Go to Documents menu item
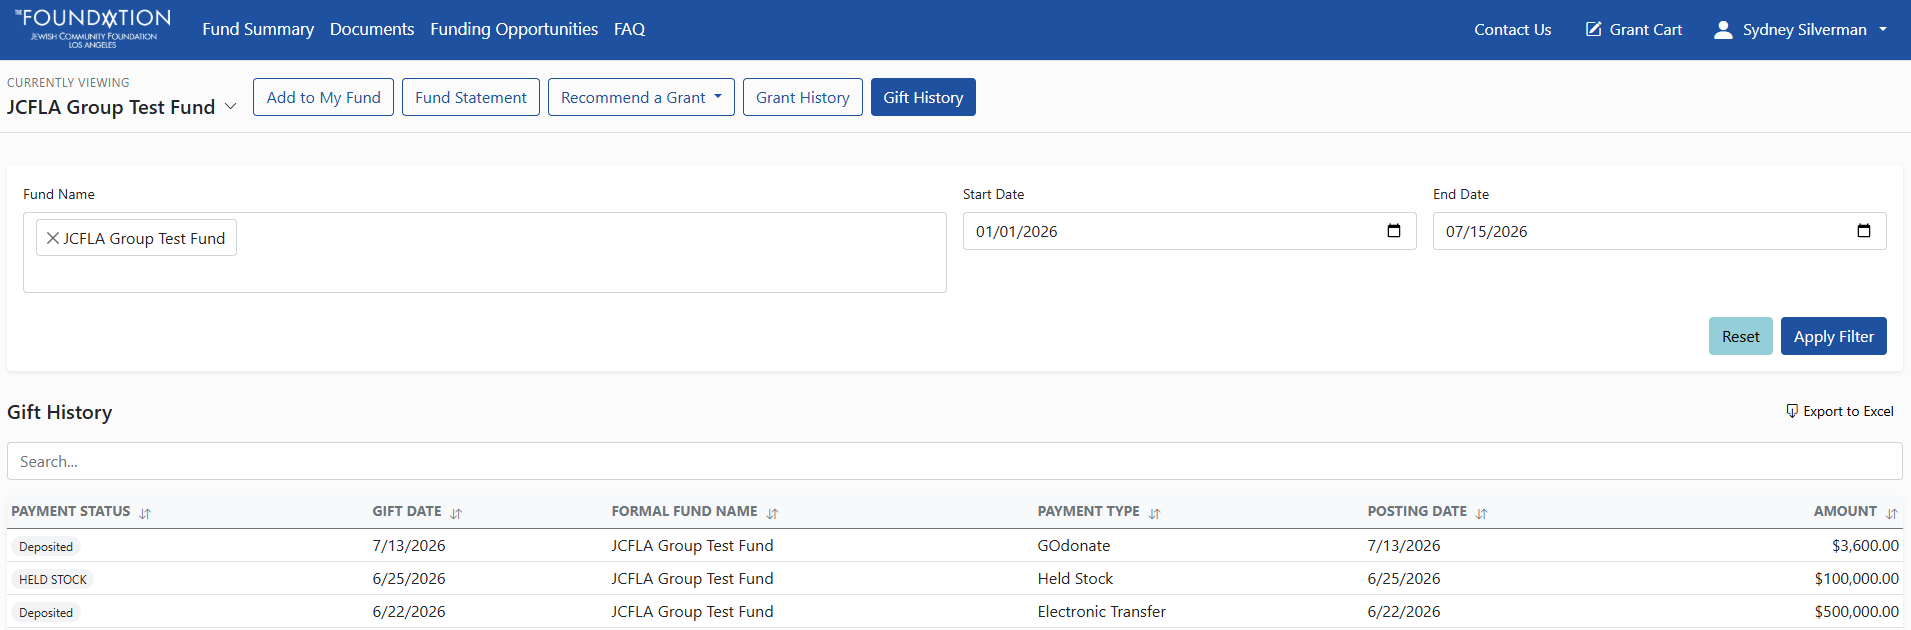This screenshot has width=1911, height=630. click(372, 29)
